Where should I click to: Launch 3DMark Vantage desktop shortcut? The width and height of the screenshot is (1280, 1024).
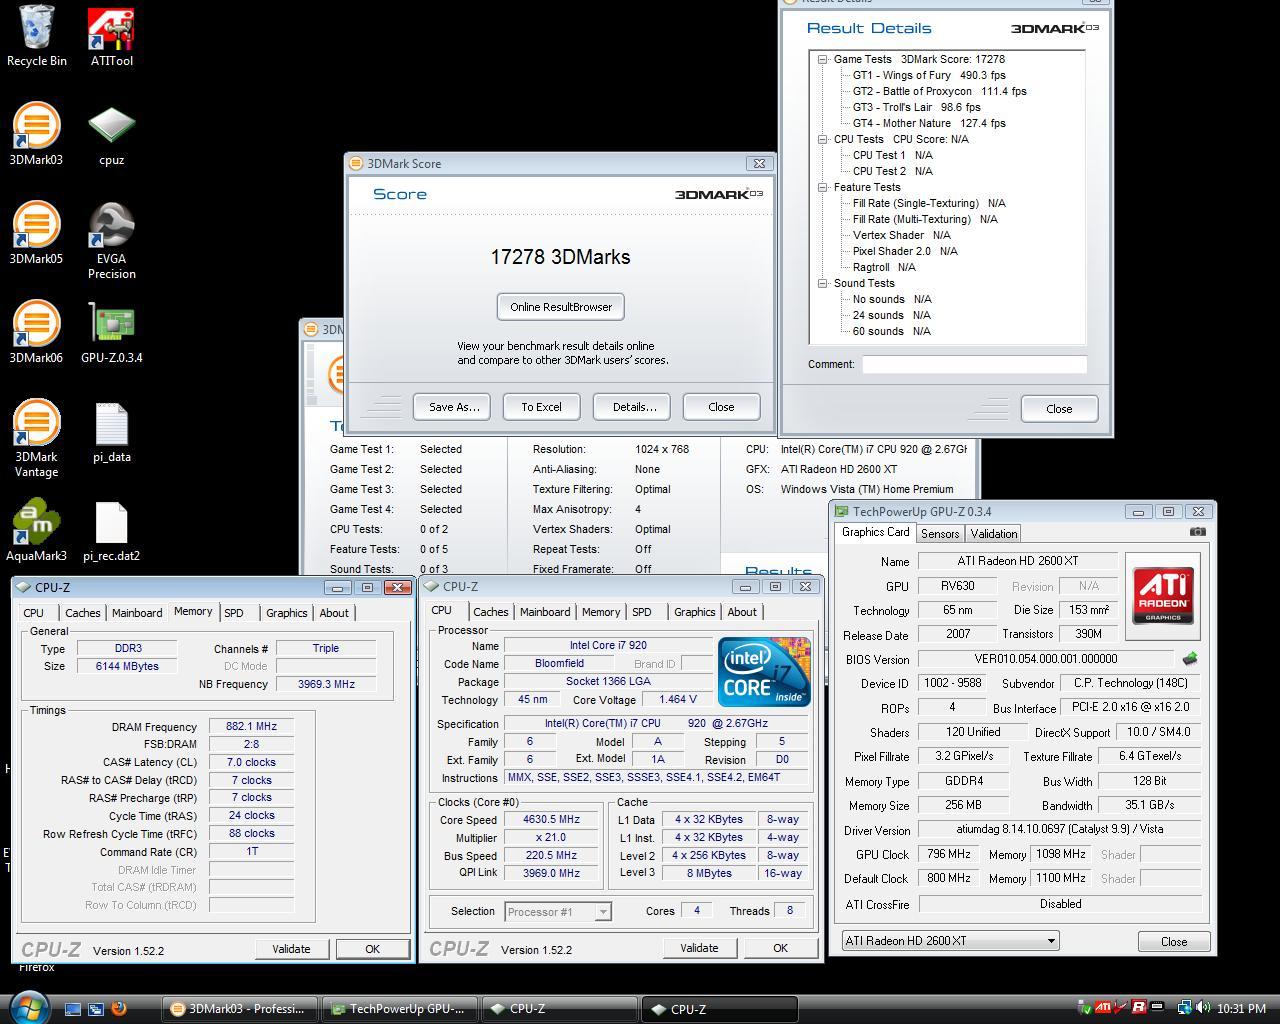pos(36,438)
